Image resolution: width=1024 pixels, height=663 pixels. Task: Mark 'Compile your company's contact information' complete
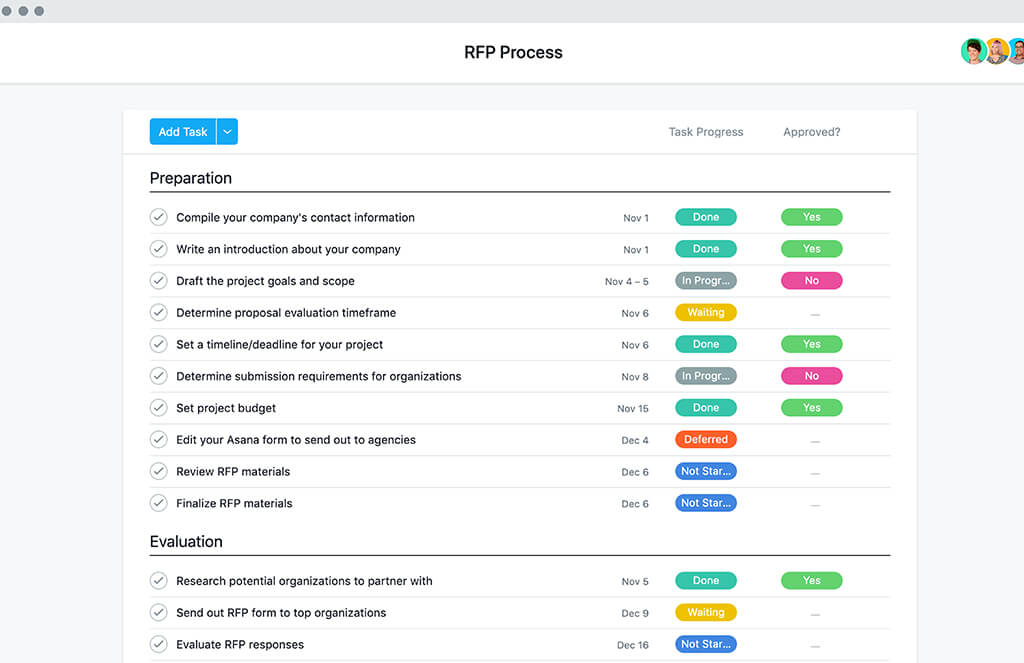pos(158,217)
